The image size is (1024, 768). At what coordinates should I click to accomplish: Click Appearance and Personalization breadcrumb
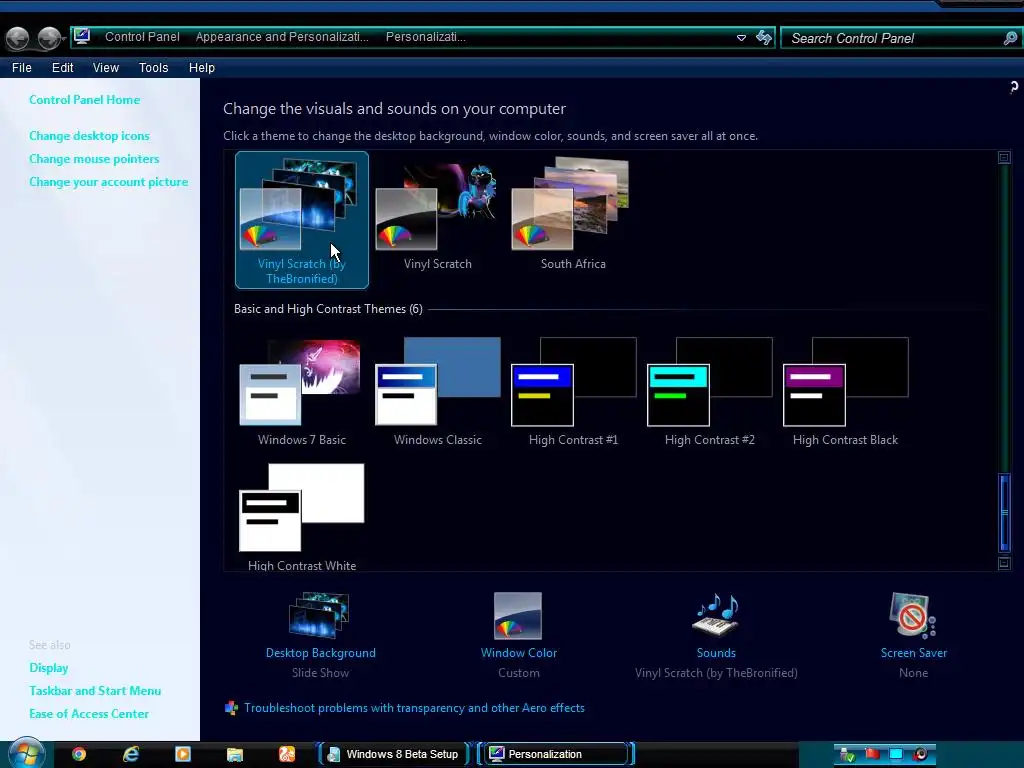282,37
